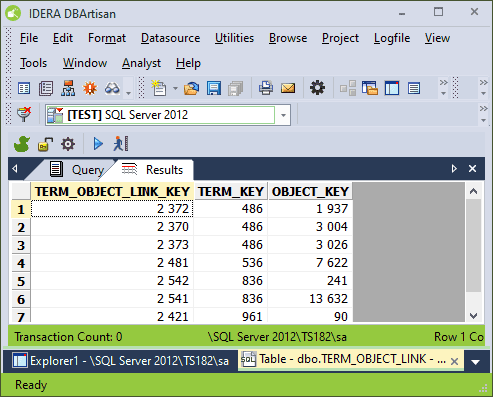Image resolution: width=493 pixels, height=397 pixels.
Task: Click the tile windows panel icon
Action: click(x=392, y=88)
